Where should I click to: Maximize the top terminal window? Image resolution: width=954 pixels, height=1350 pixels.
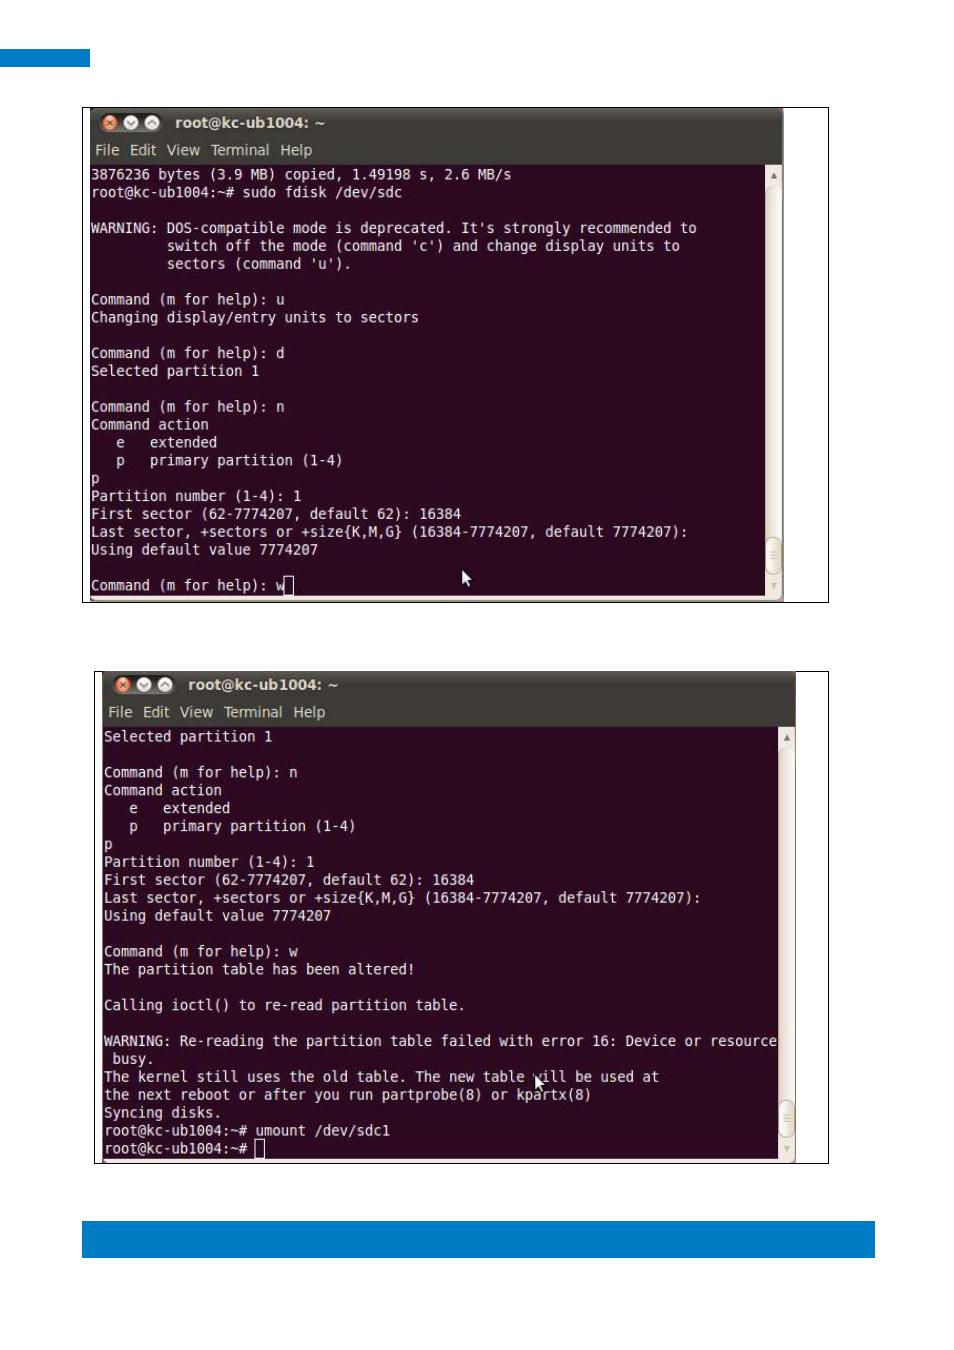click(x=152, y=123)
